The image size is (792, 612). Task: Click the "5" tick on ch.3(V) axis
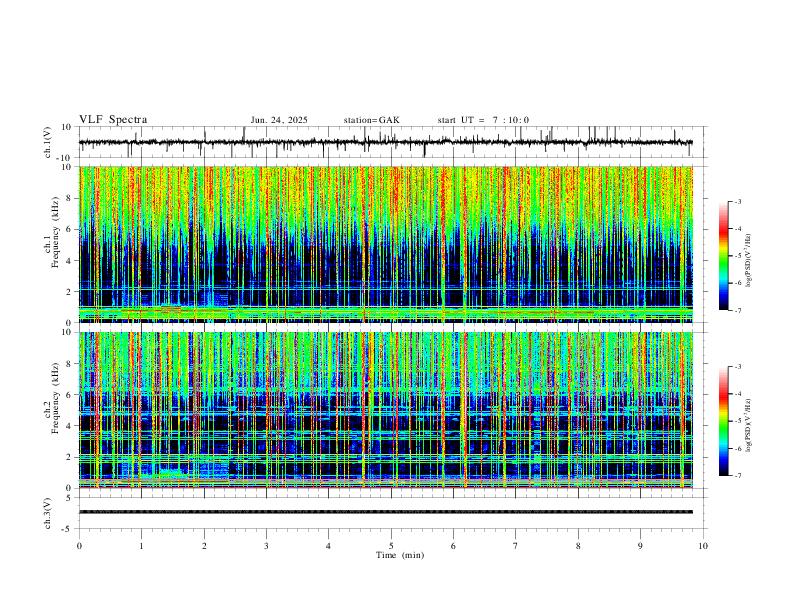(70, 498)
